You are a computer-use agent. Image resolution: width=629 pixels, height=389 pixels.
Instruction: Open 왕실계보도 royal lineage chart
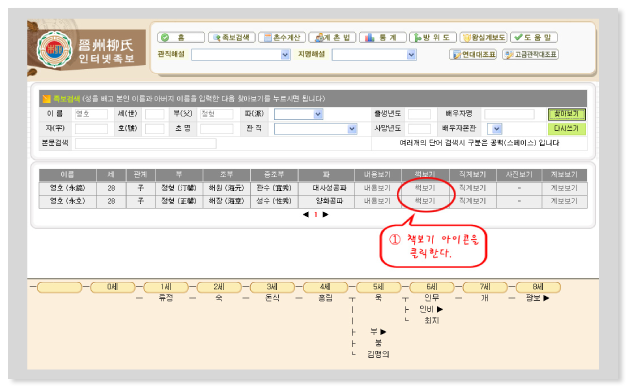[483, 37]
